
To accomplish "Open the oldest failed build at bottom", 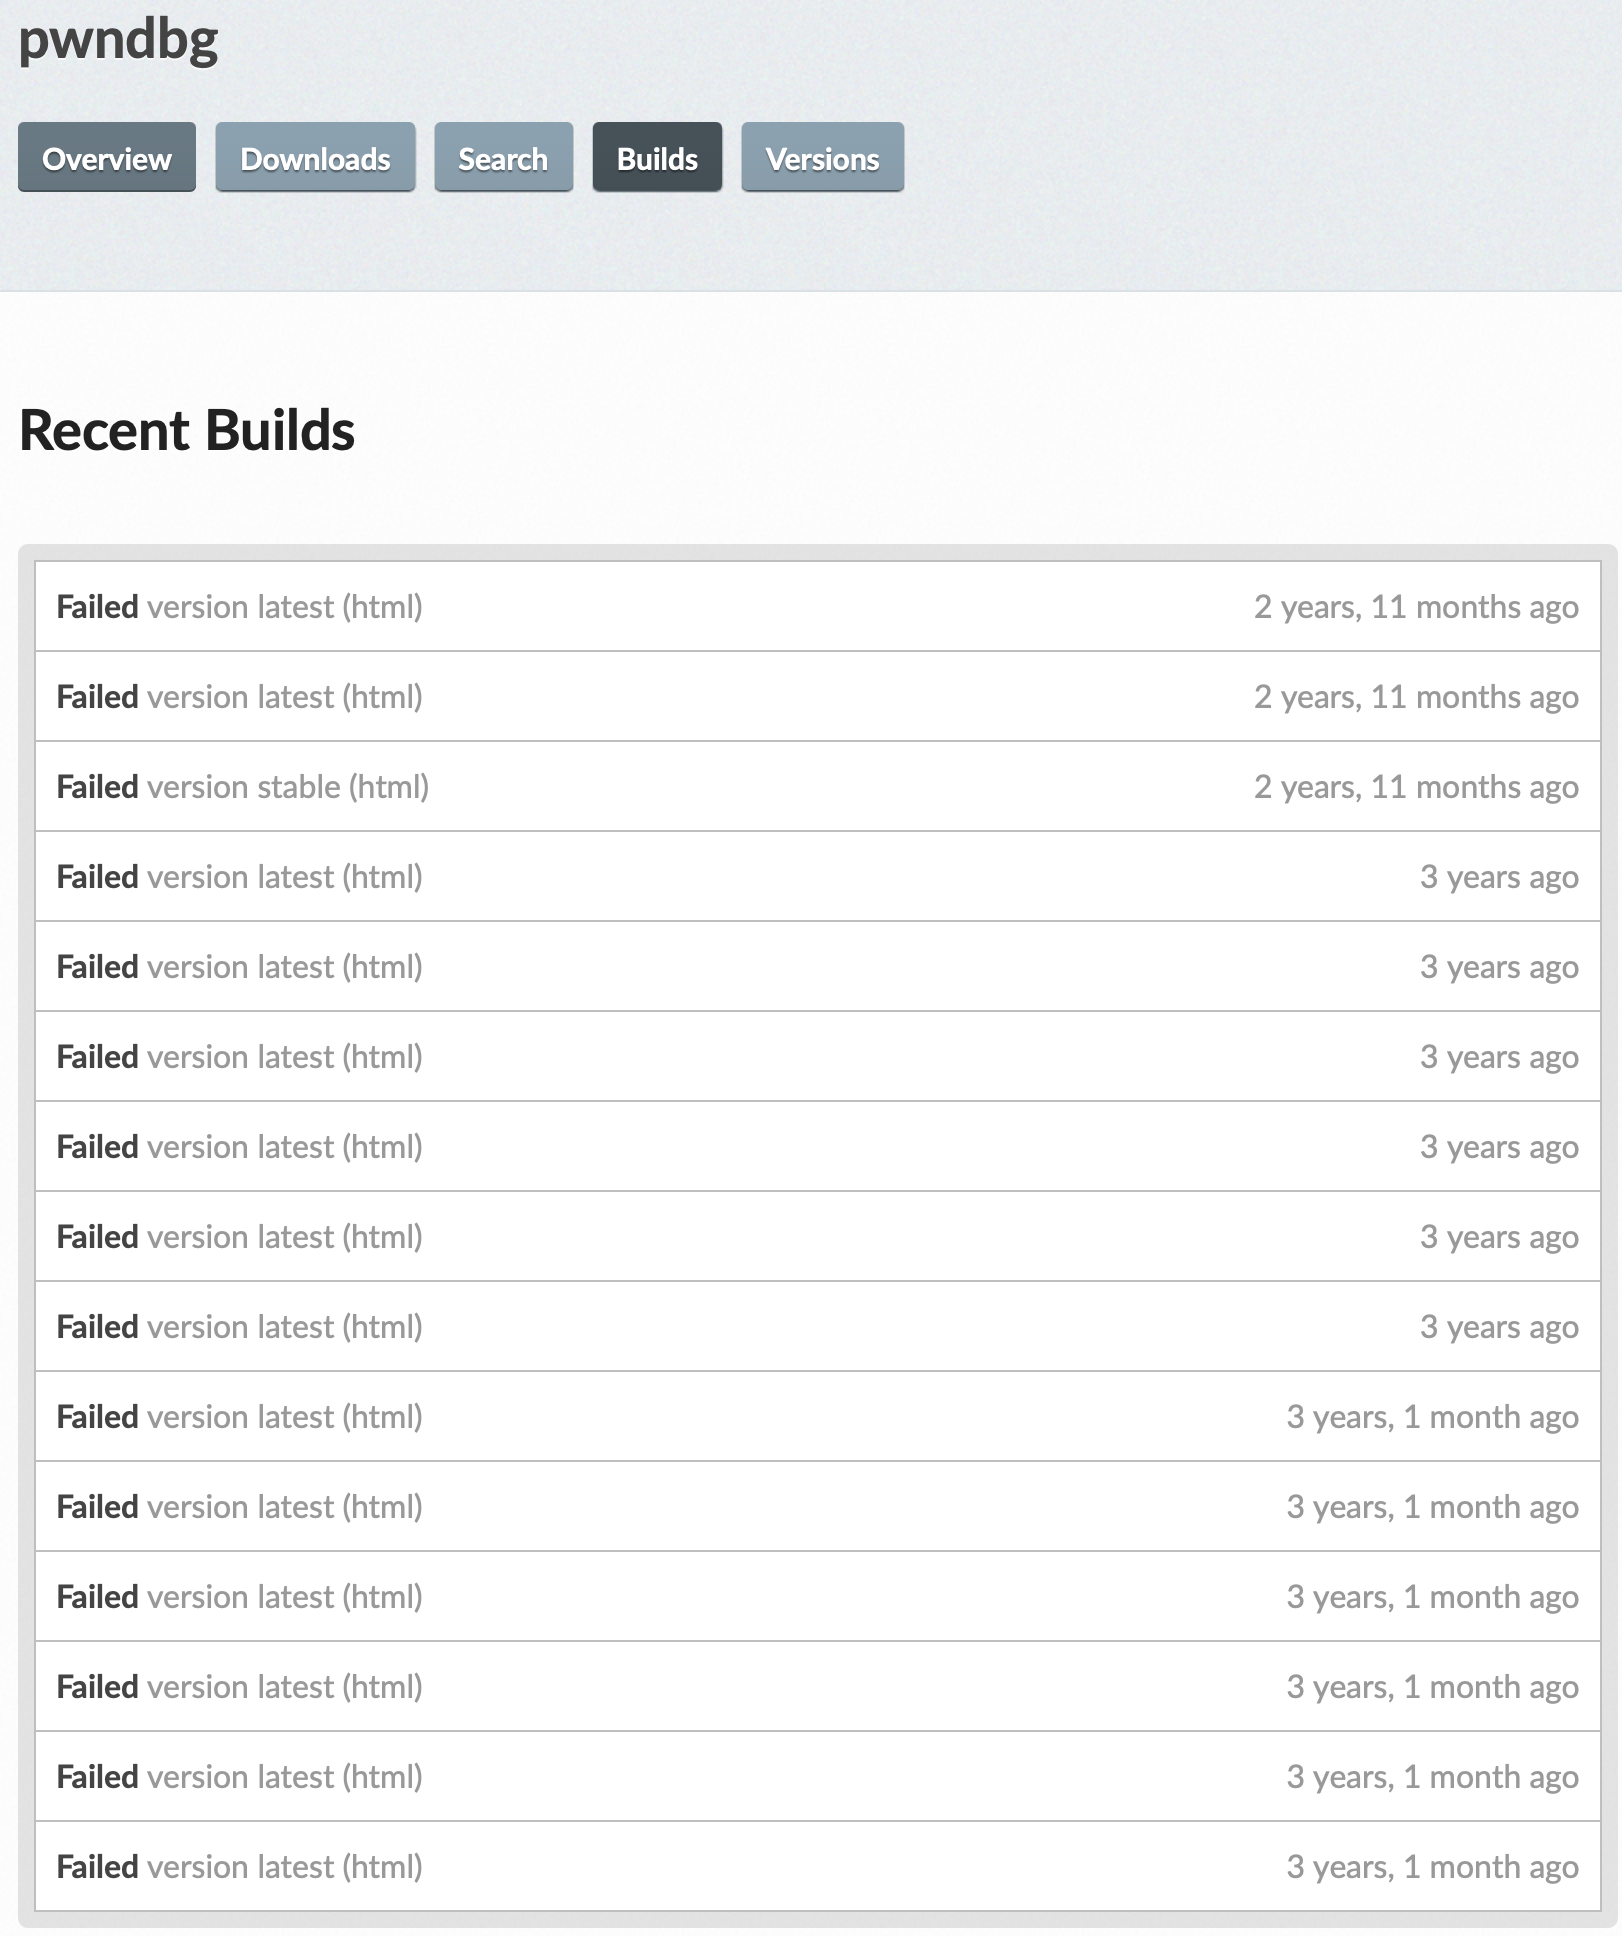I will click(x=240, y=1866).
